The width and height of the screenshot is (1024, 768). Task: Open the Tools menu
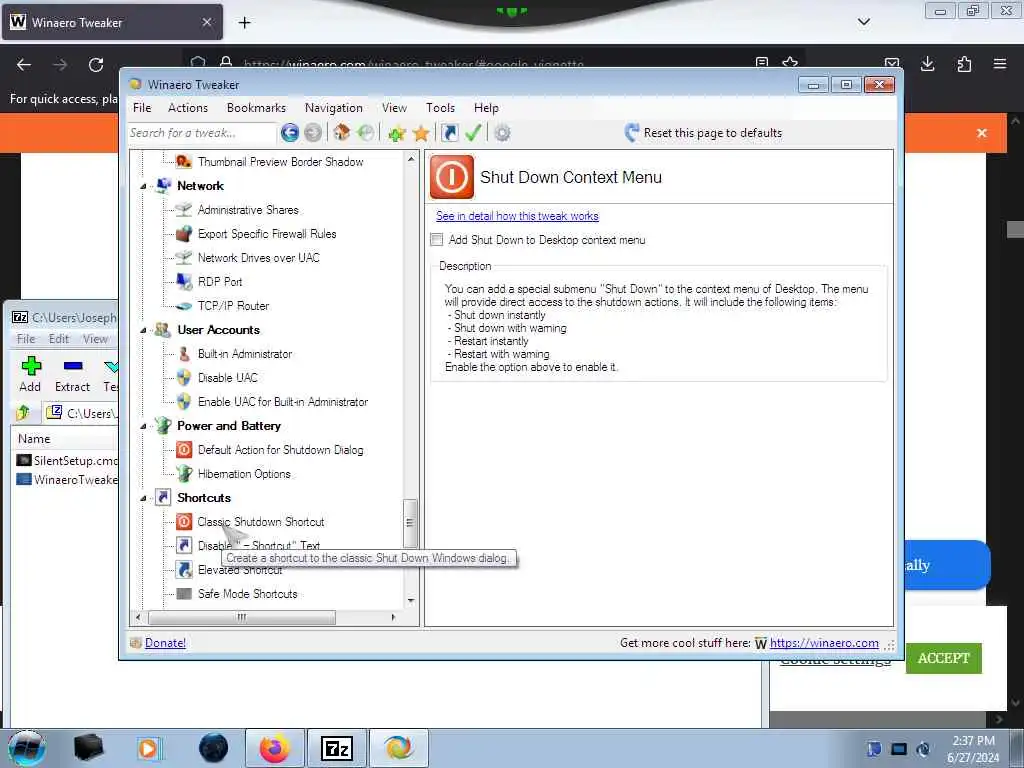tap(441, 108)
